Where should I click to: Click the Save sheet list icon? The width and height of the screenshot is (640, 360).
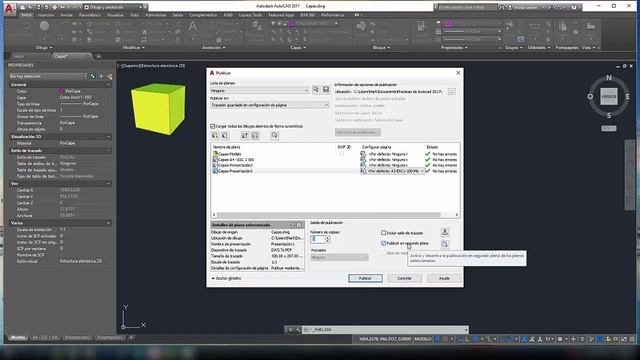pyautogui.click(x=326, y=90)
